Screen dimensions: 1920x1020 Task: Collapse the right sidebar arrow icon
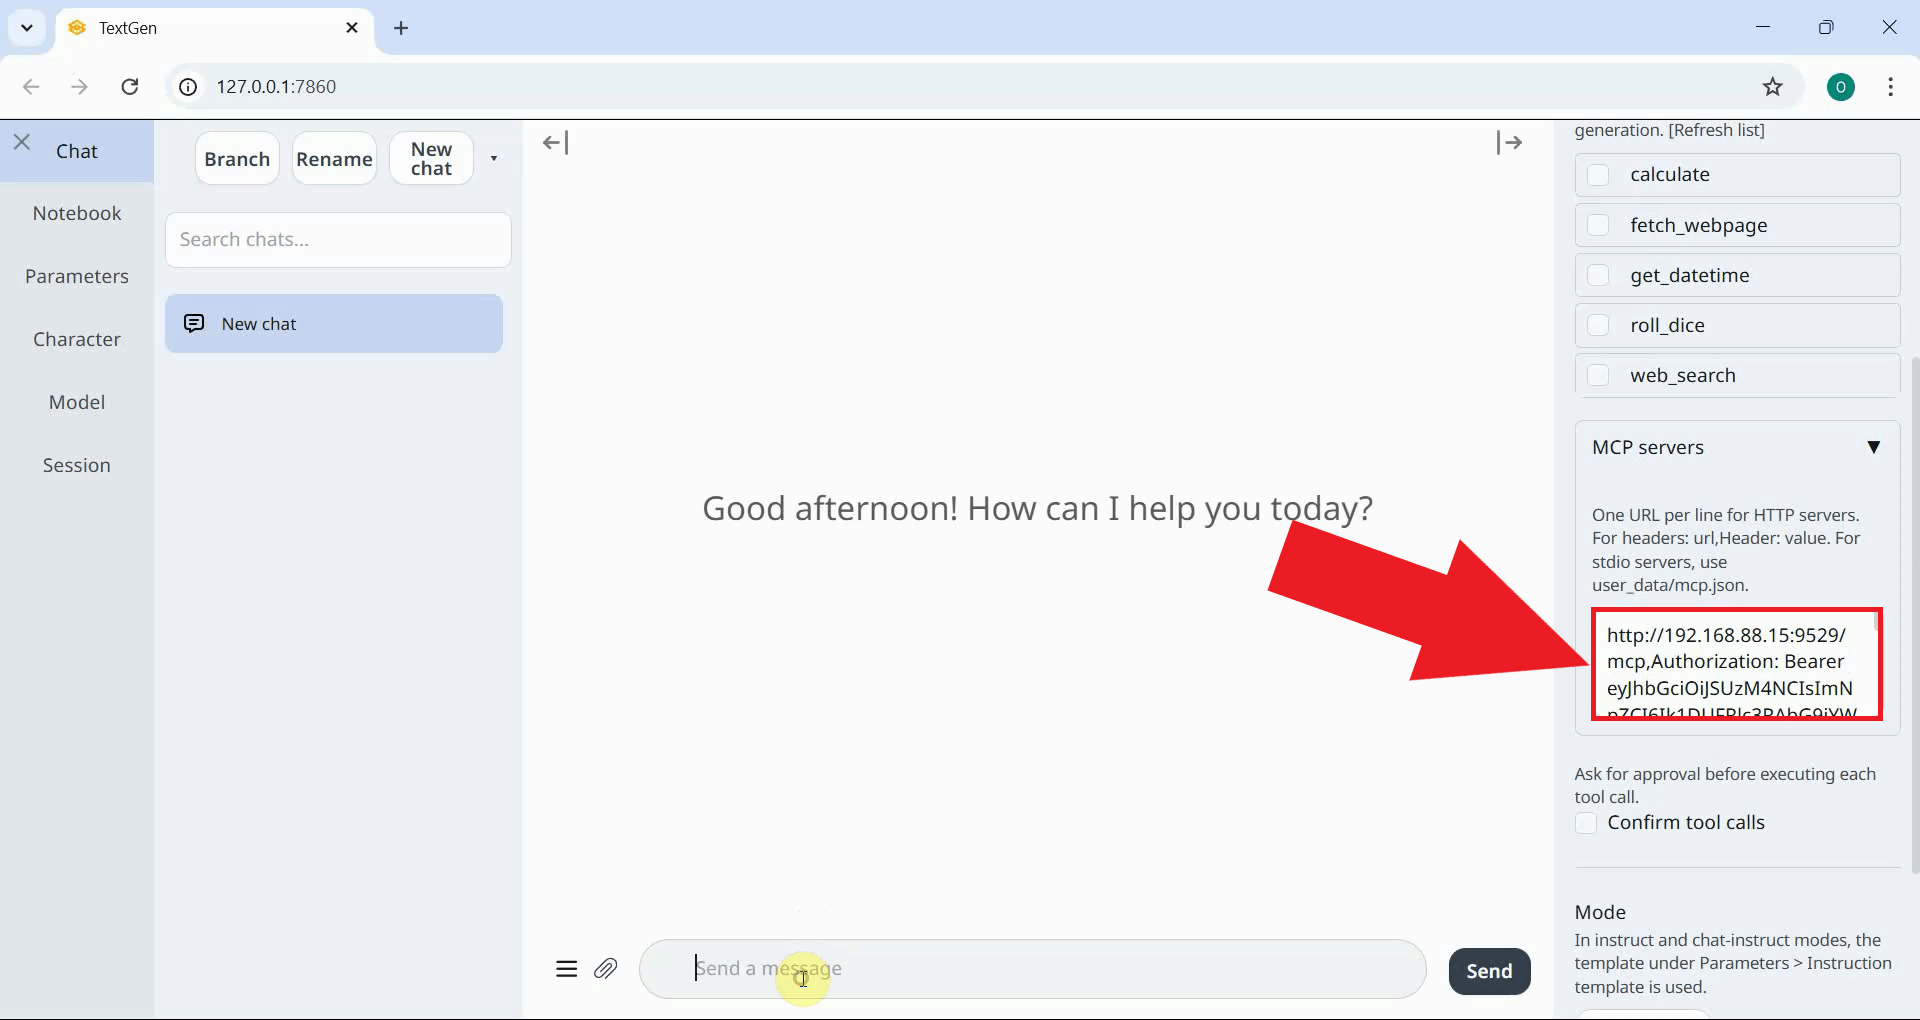(1509, 143)
